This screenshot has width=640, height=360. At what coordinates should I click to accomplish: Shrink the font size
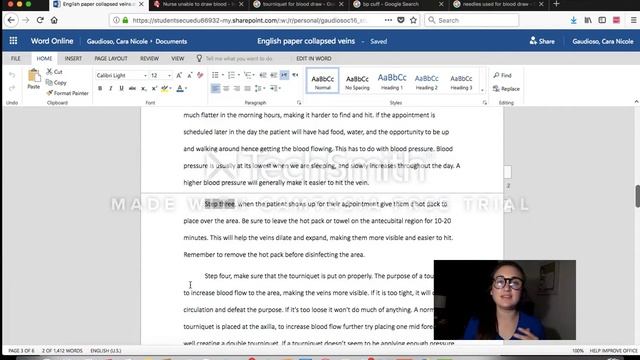[x=189, y=75]
